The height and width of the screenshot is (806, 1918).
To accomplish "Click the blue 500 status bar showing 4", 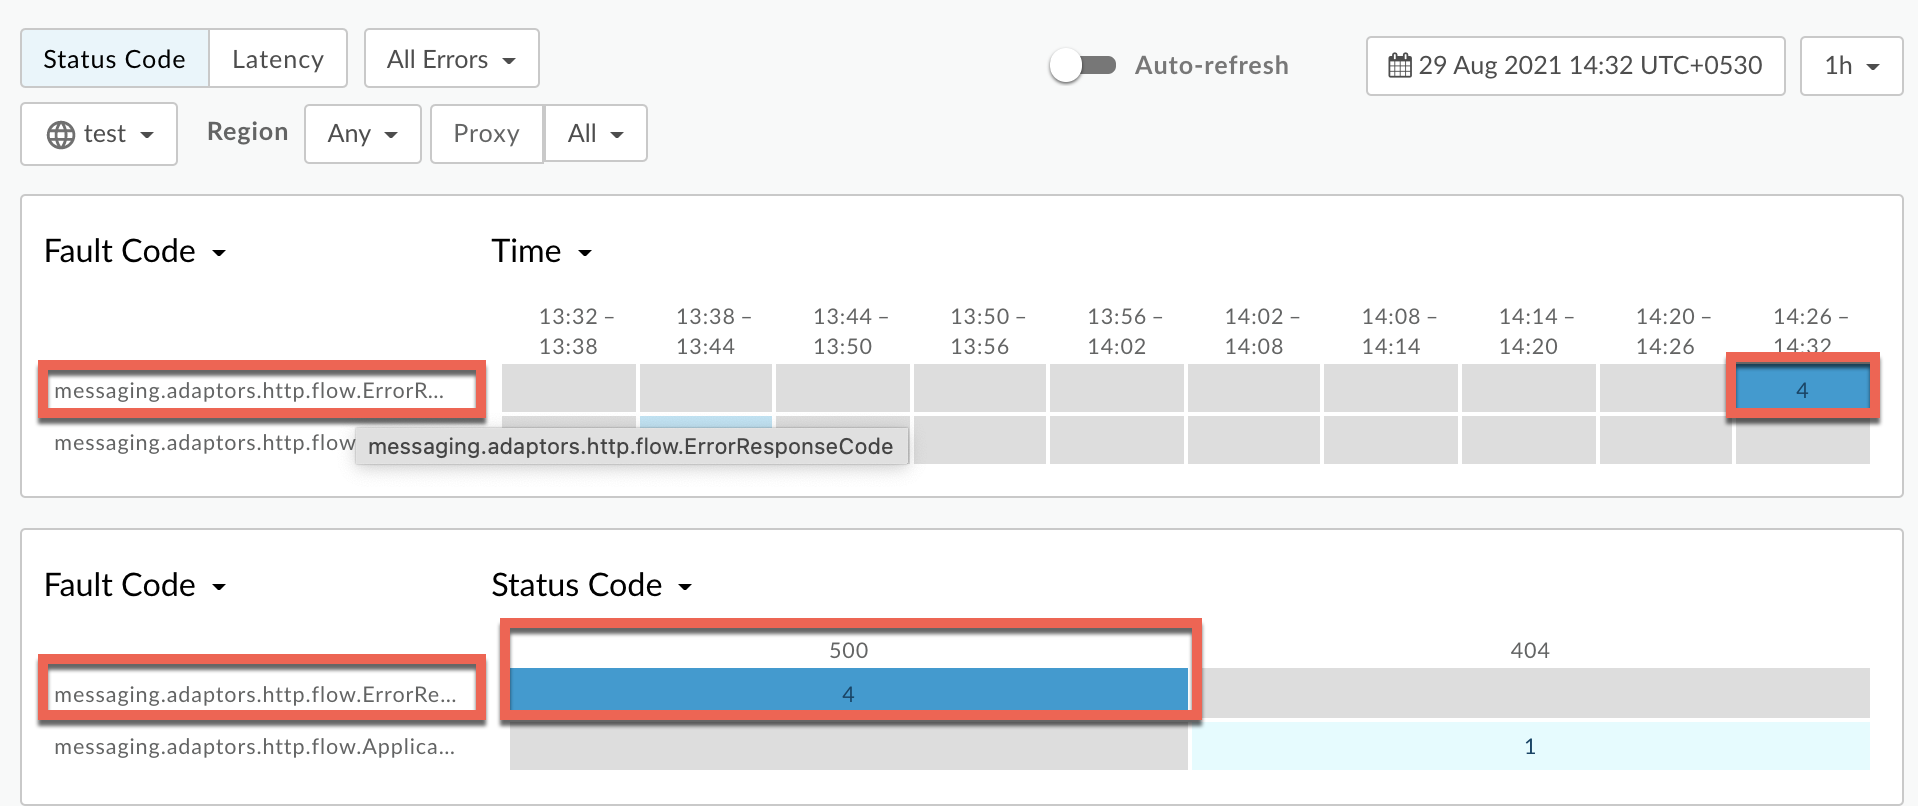I will [848, 694].
